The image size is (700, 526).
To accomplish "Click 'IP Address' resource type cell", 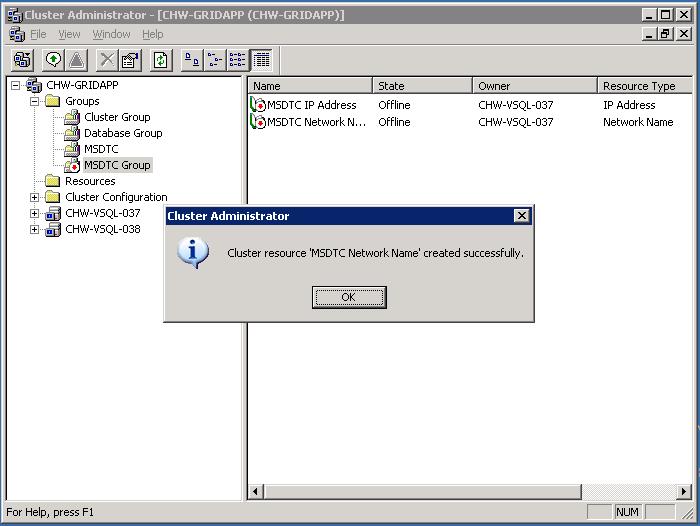I will pyautogui.click(x=629, y=105).
